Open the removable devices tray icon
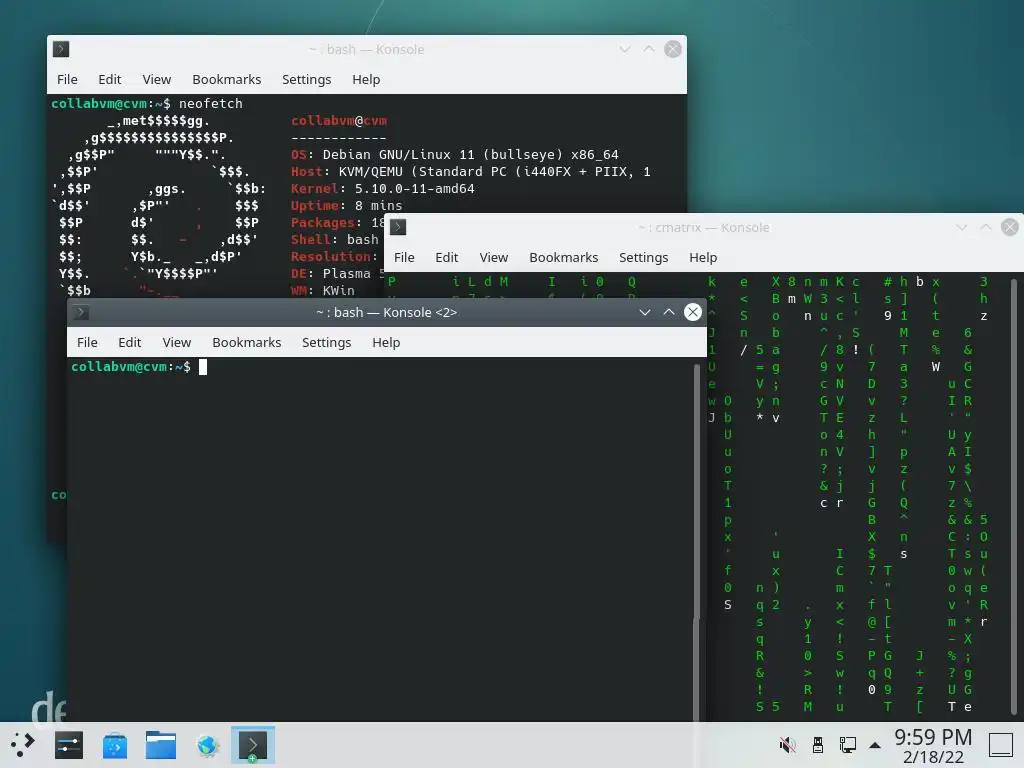The height and width of the screenshot is (768, 1024). pos(818,744)
